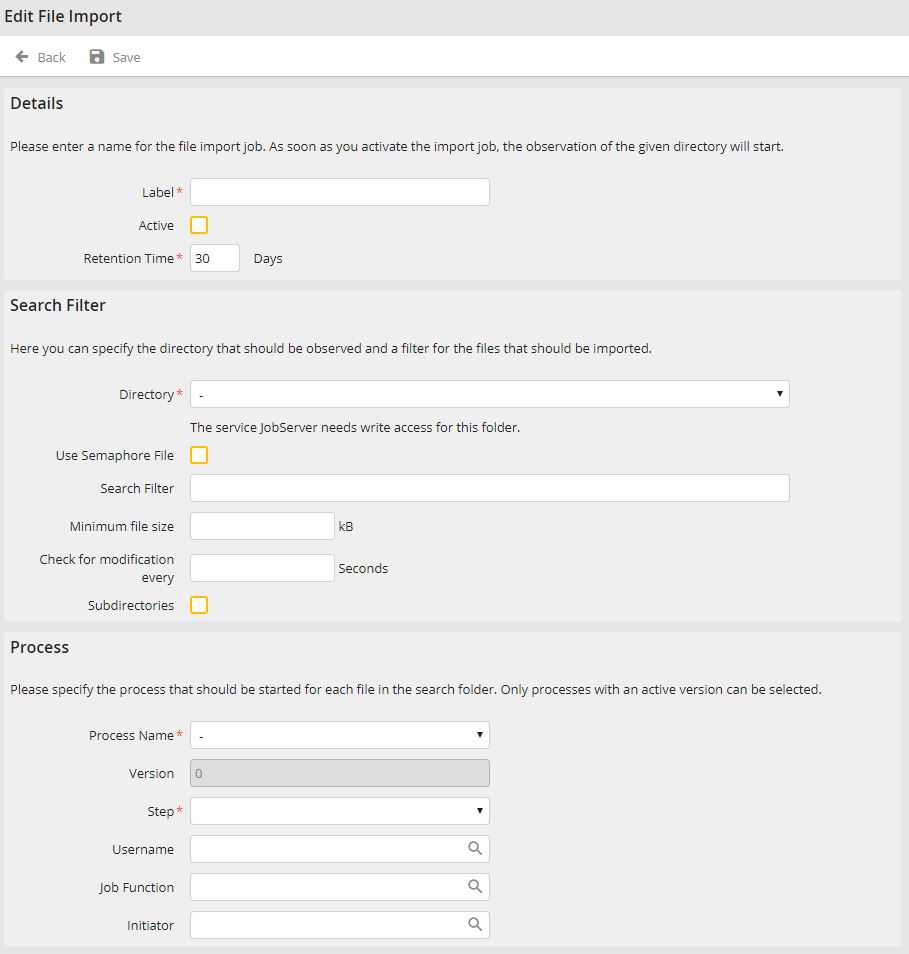Click the Search Filter section heading
Screen dimensions: 909x954
coord(58,305)
